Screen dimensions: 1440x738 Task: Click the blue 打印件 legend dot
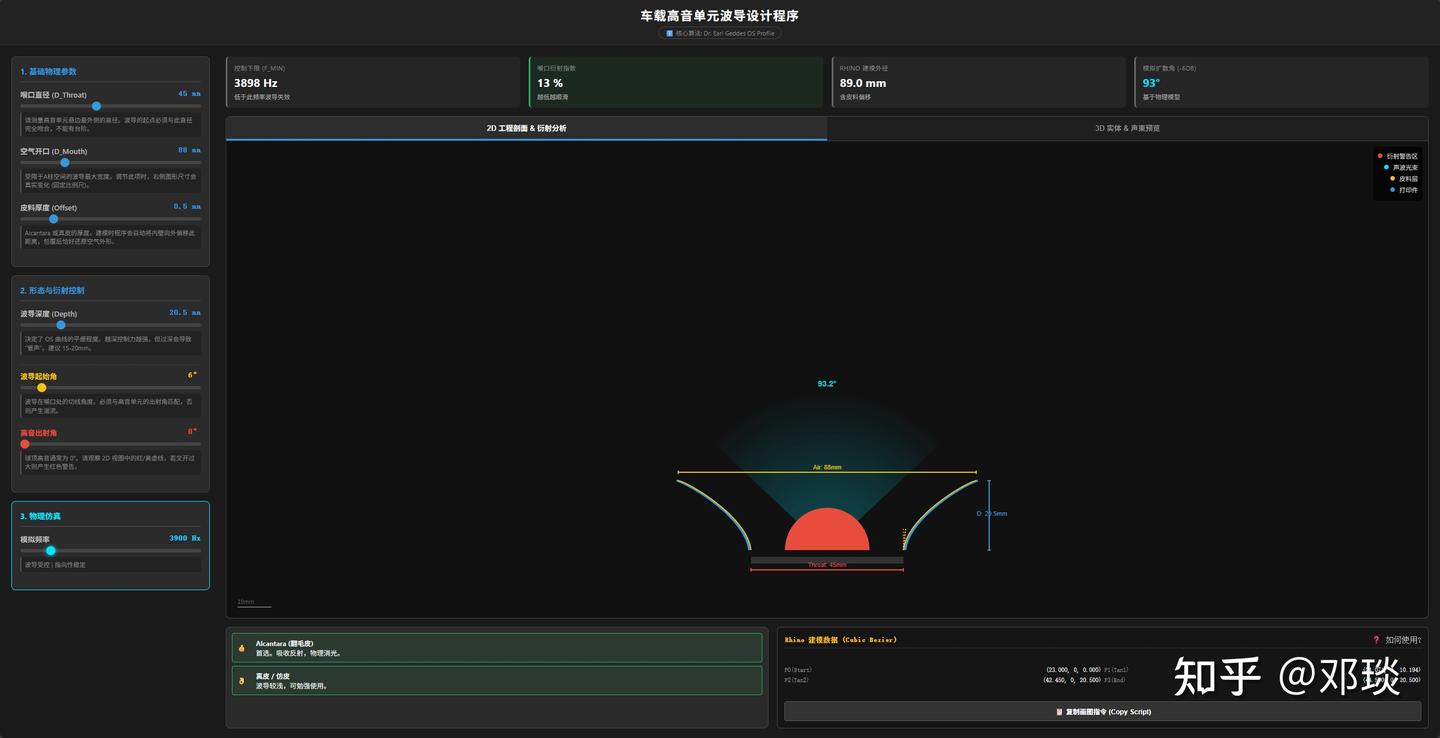(1392, 189)
